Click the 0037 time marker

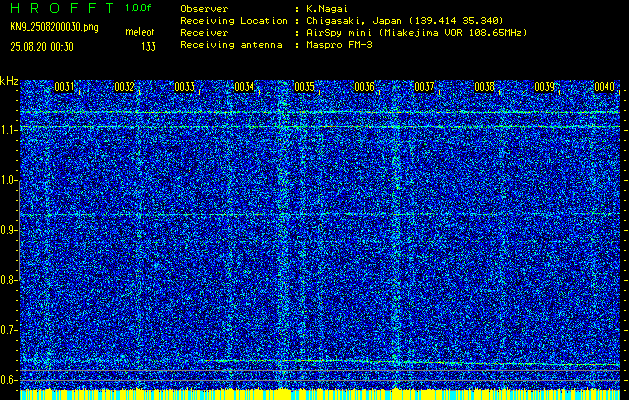424,87
